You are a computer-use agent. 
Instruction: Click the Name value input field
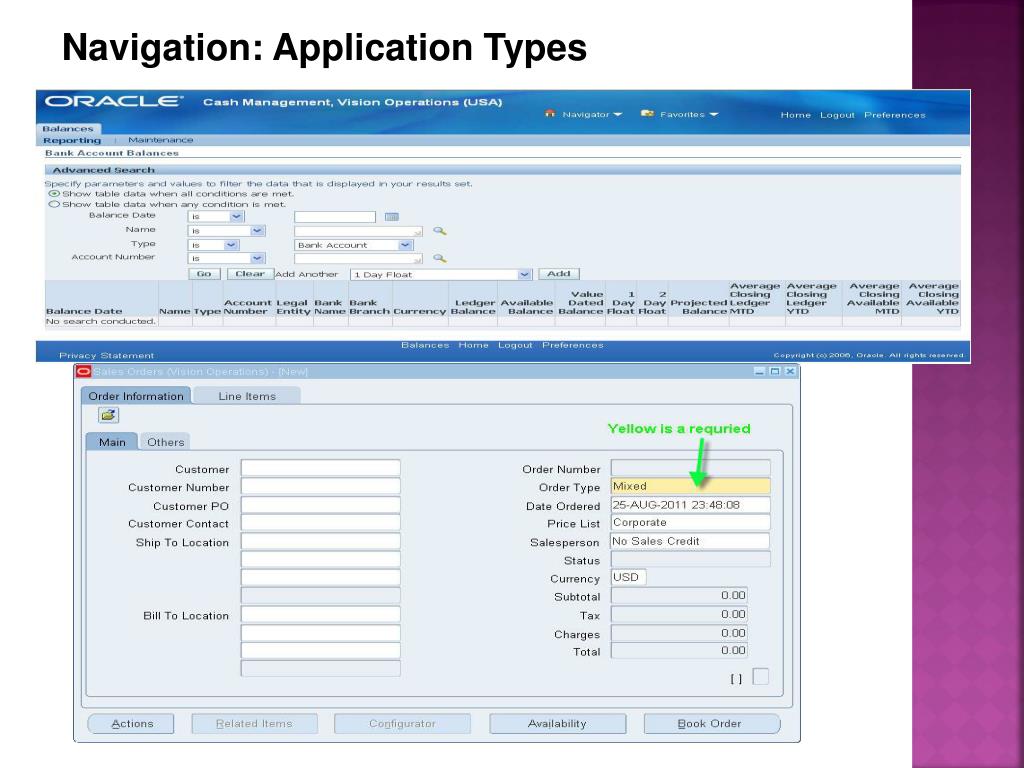pos(358,231)
